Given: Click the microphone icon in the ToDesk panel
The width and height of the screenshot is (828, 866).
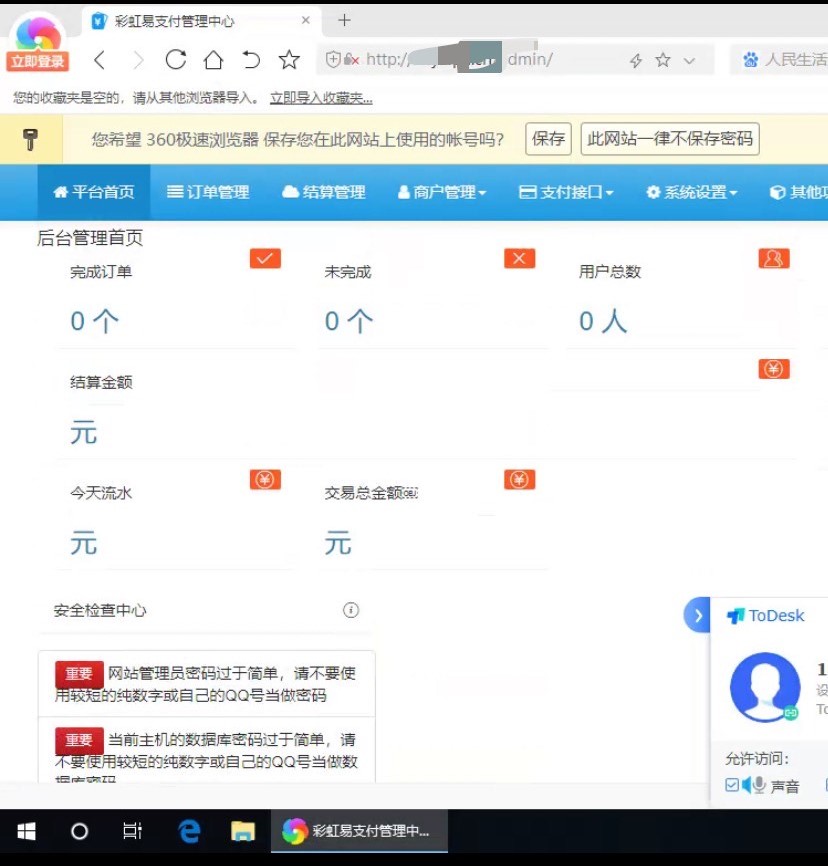Looking at the screenshot, I should coord(757,785).
